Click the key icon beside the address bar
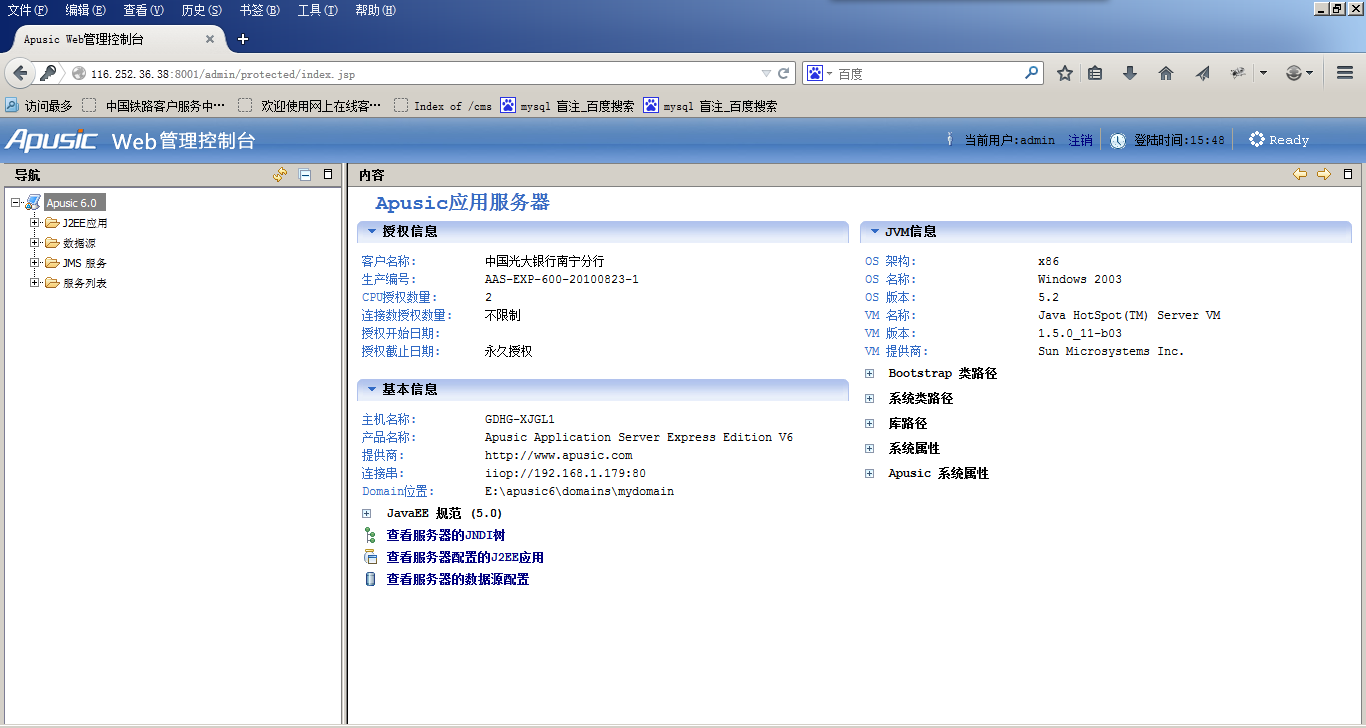 pyautogui.click(x=48, y=73)
